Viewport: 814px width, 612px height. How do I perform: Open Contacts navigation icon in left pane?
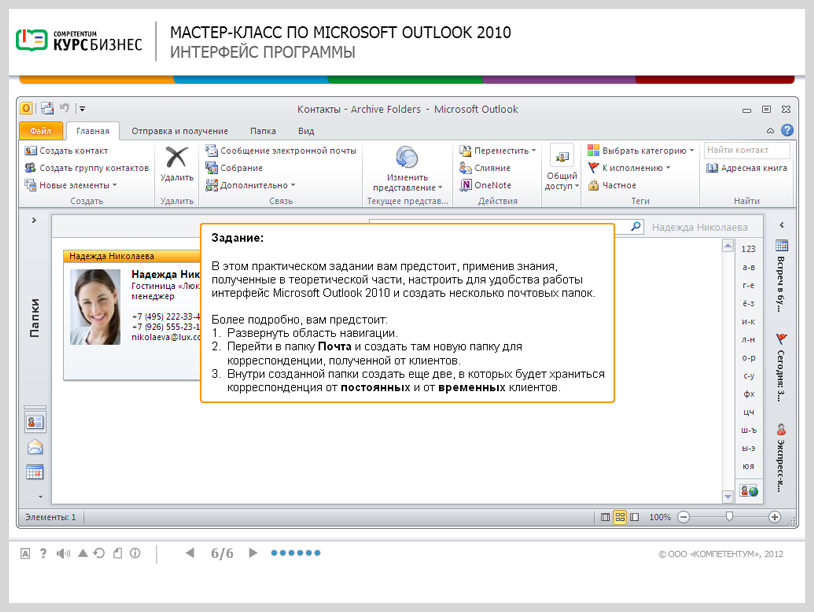pyautogui.click(x=35, y=422)
